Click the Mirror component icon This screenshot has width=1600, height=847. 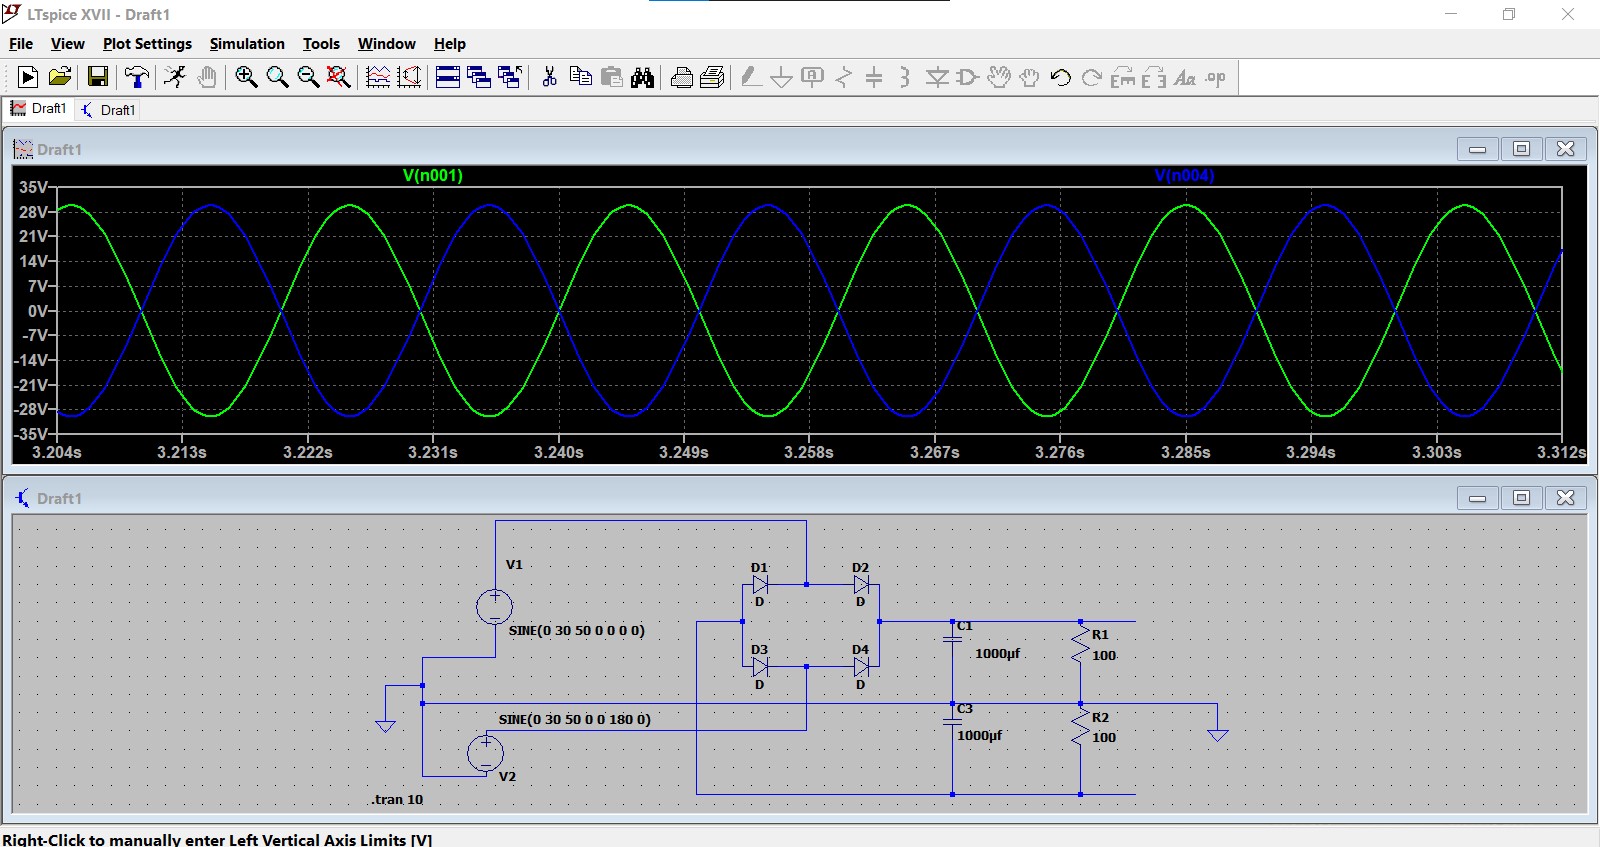click(x=1154, y=77)
